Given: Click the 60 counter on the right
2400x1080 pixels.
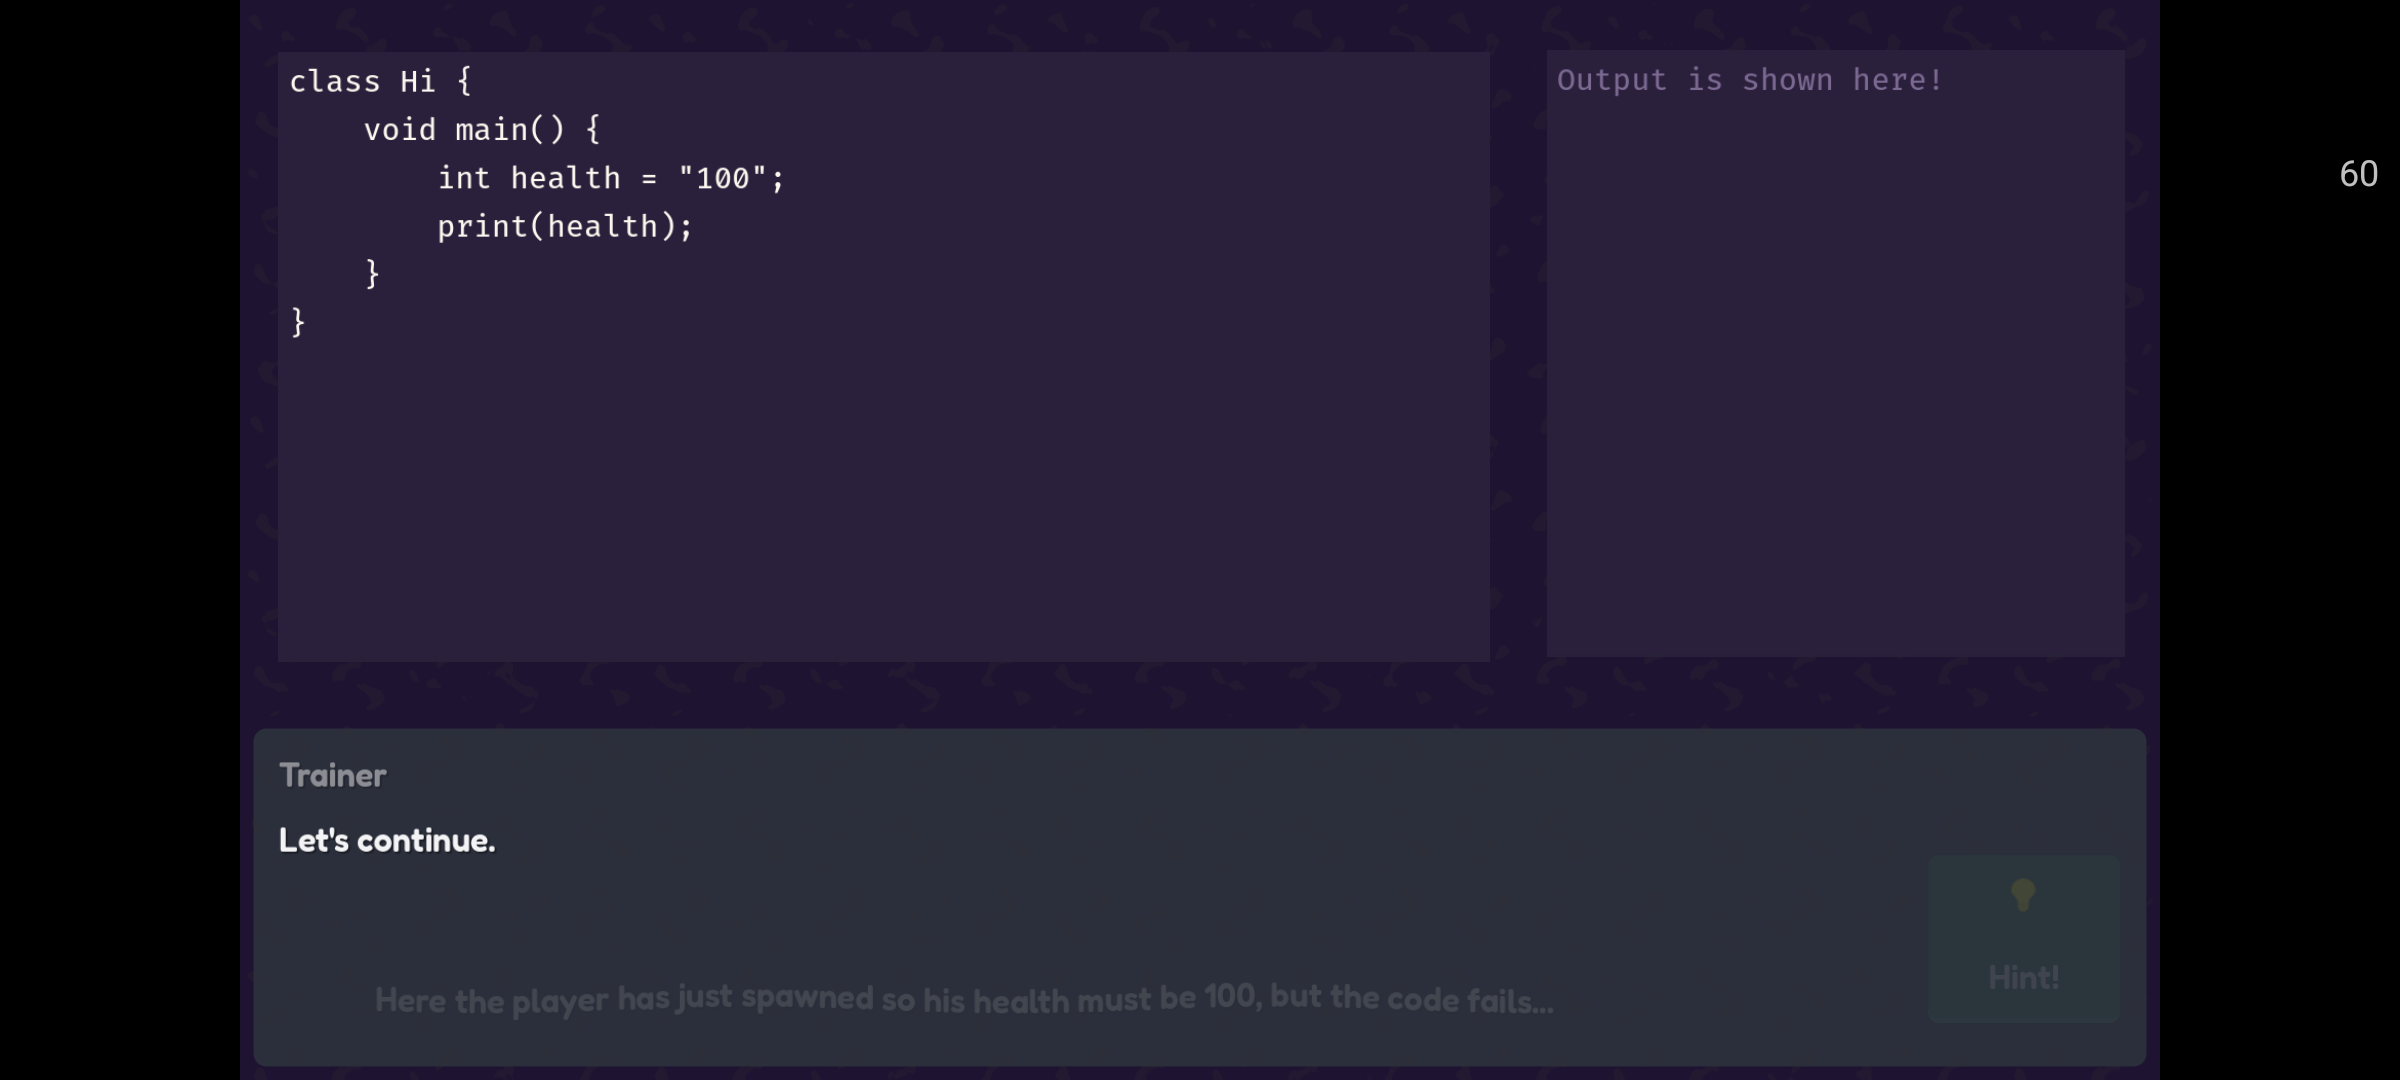Looking at the screenshot, I should pos(2358,174).
